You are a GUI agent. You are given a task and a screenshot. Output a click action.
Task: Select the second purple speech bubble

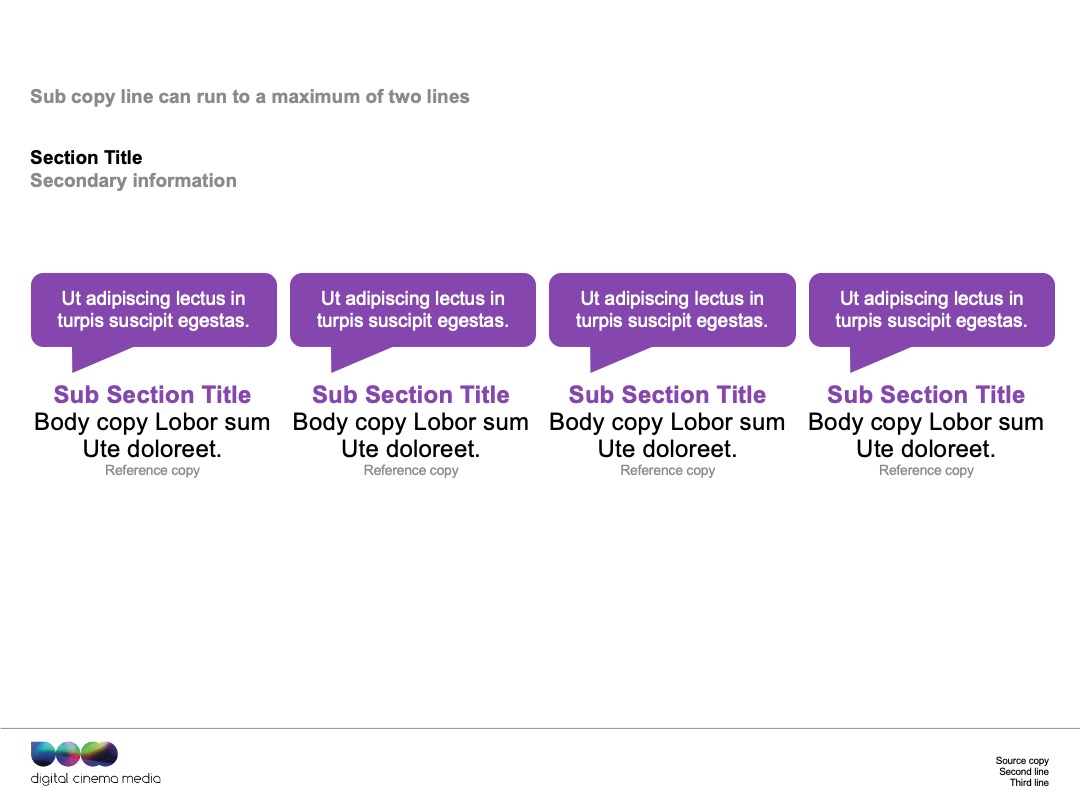click(413, 310)
